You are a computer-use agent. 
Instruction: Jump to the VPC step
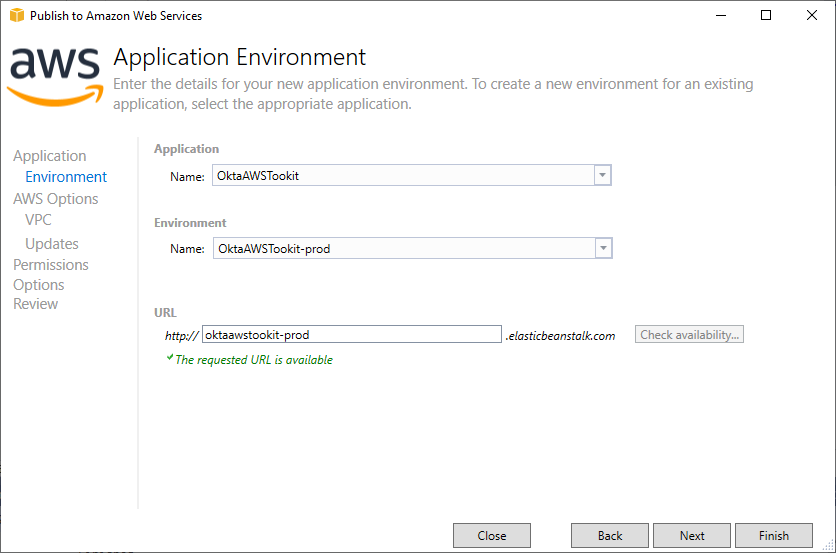pyautogui.click(x=39, y=220)
